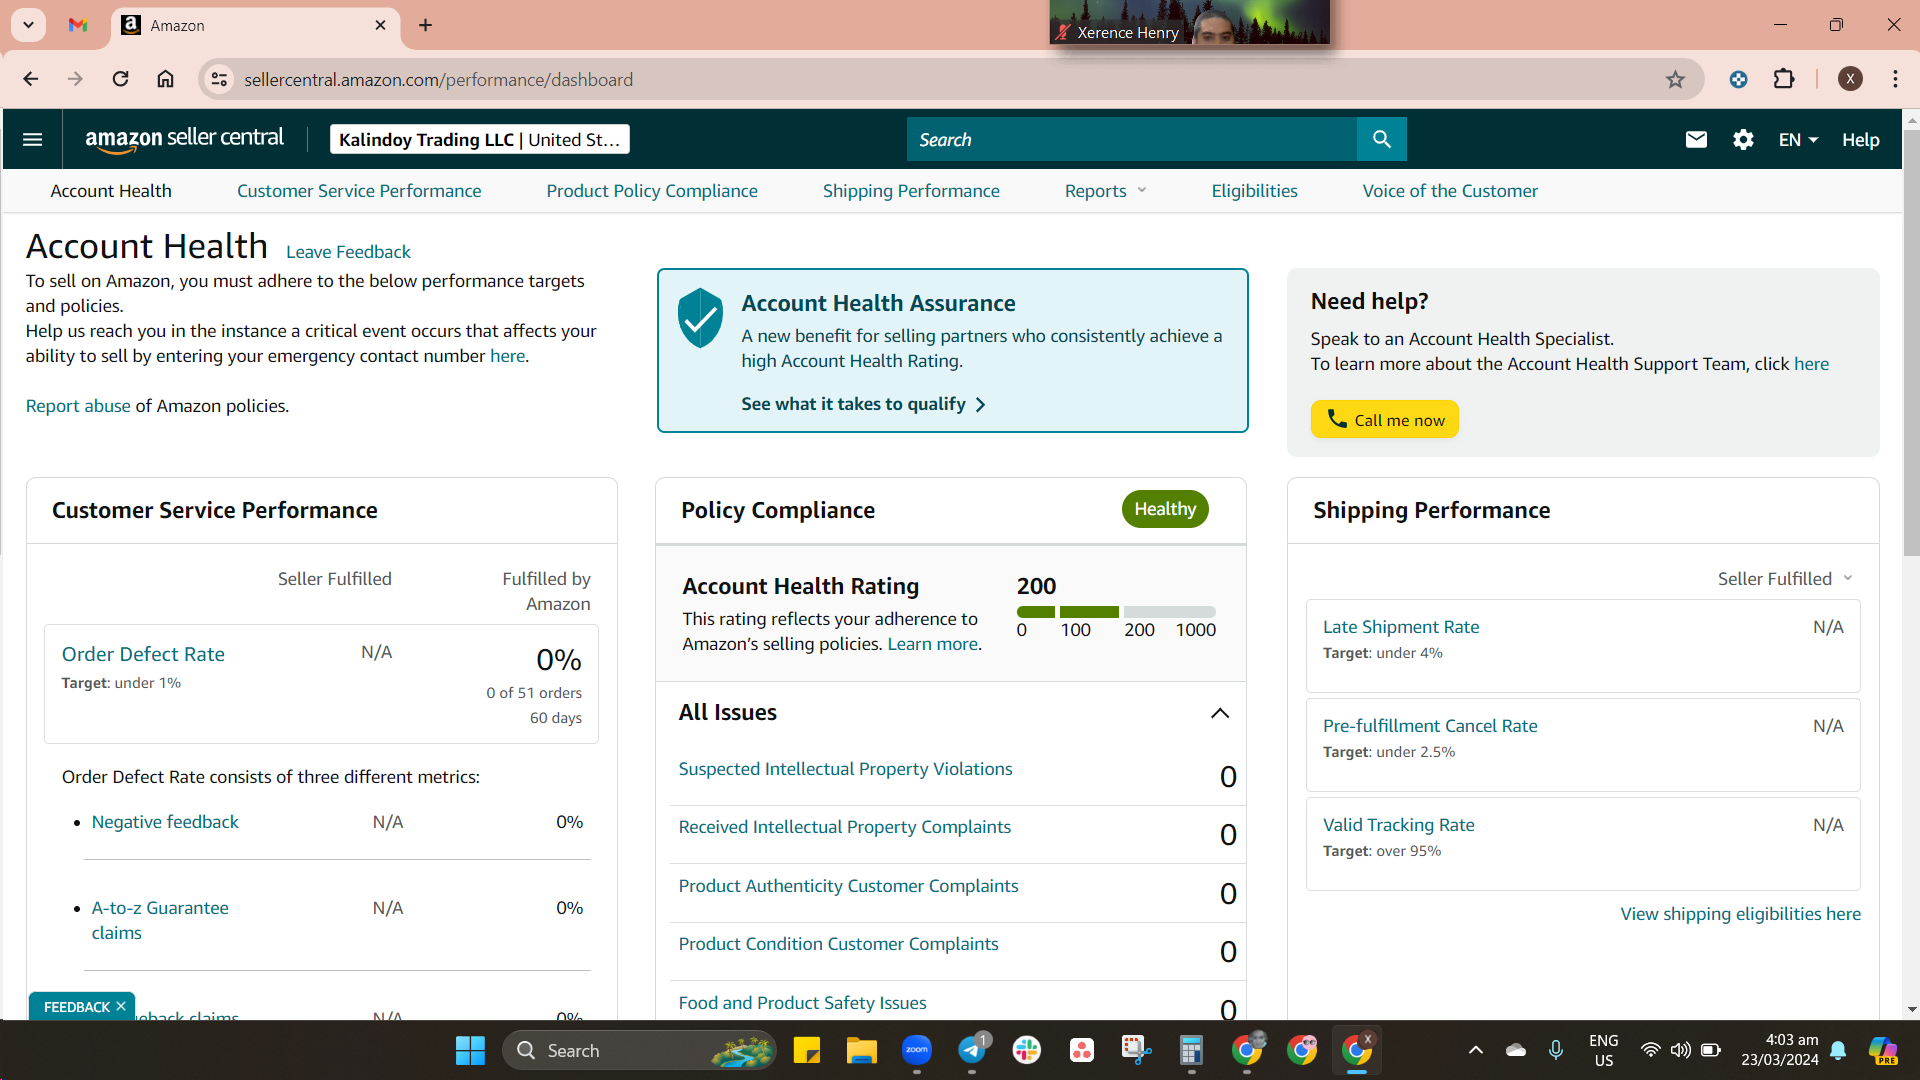Open the tab search dropdown arrow
This screenshot has height=1080, width=1920.
[x=28, y=25]
